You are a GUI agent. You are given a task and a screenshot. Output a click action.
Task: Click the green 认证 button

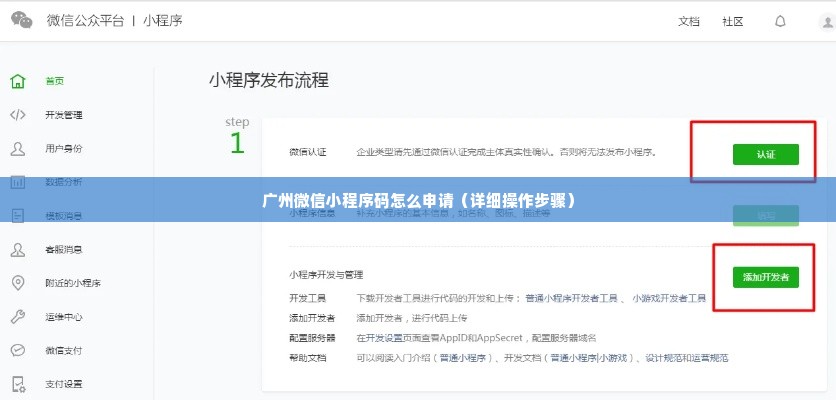coord(766,155)
